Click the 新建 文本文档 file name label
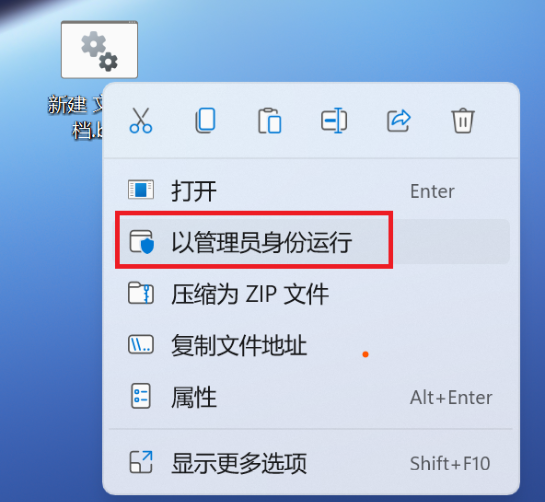The width and height of the screenshot is (545, 502). 75,118
